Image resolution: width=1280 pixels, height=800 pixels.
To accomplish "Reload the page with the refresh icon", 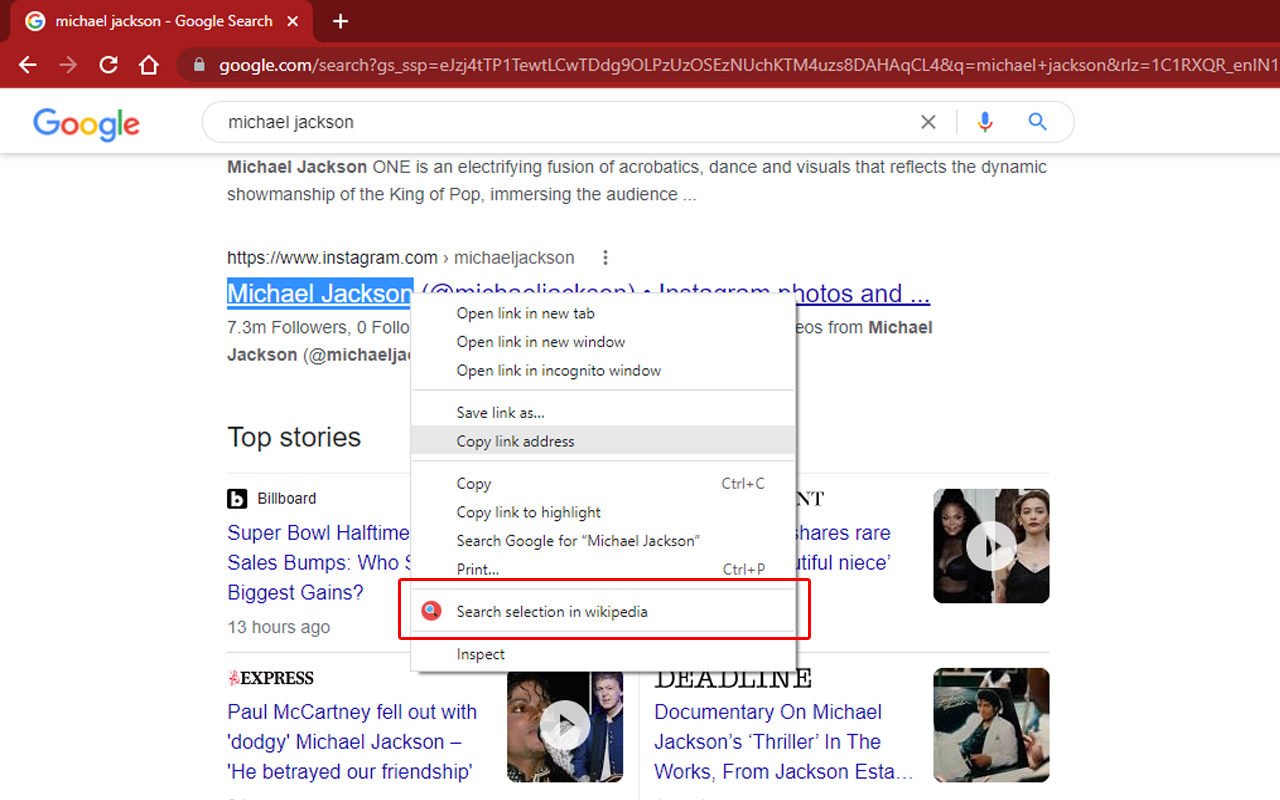I will 108,65.
